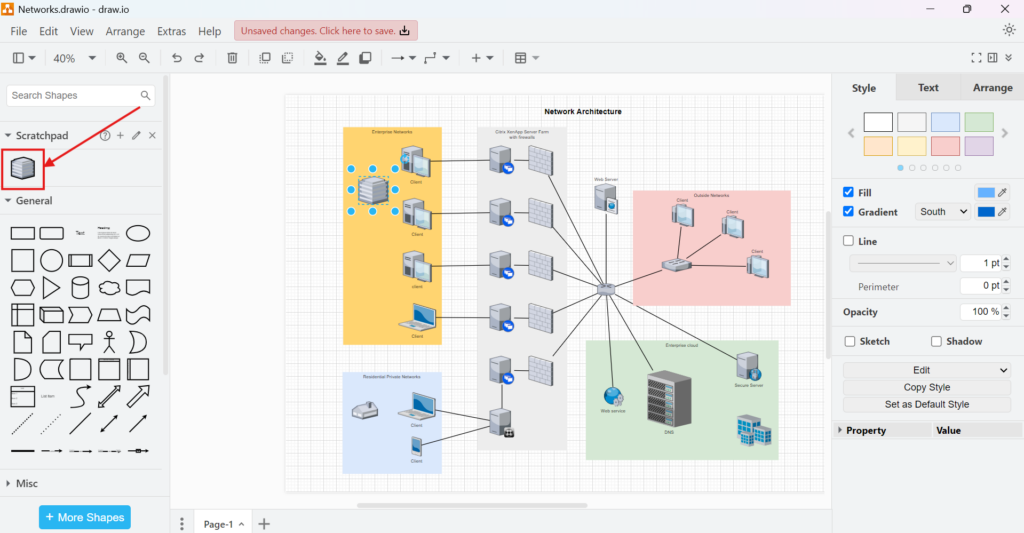This screenshot has height=533, width=1024.
Task: Click the More Shapes button
Action: pos(84,517)
